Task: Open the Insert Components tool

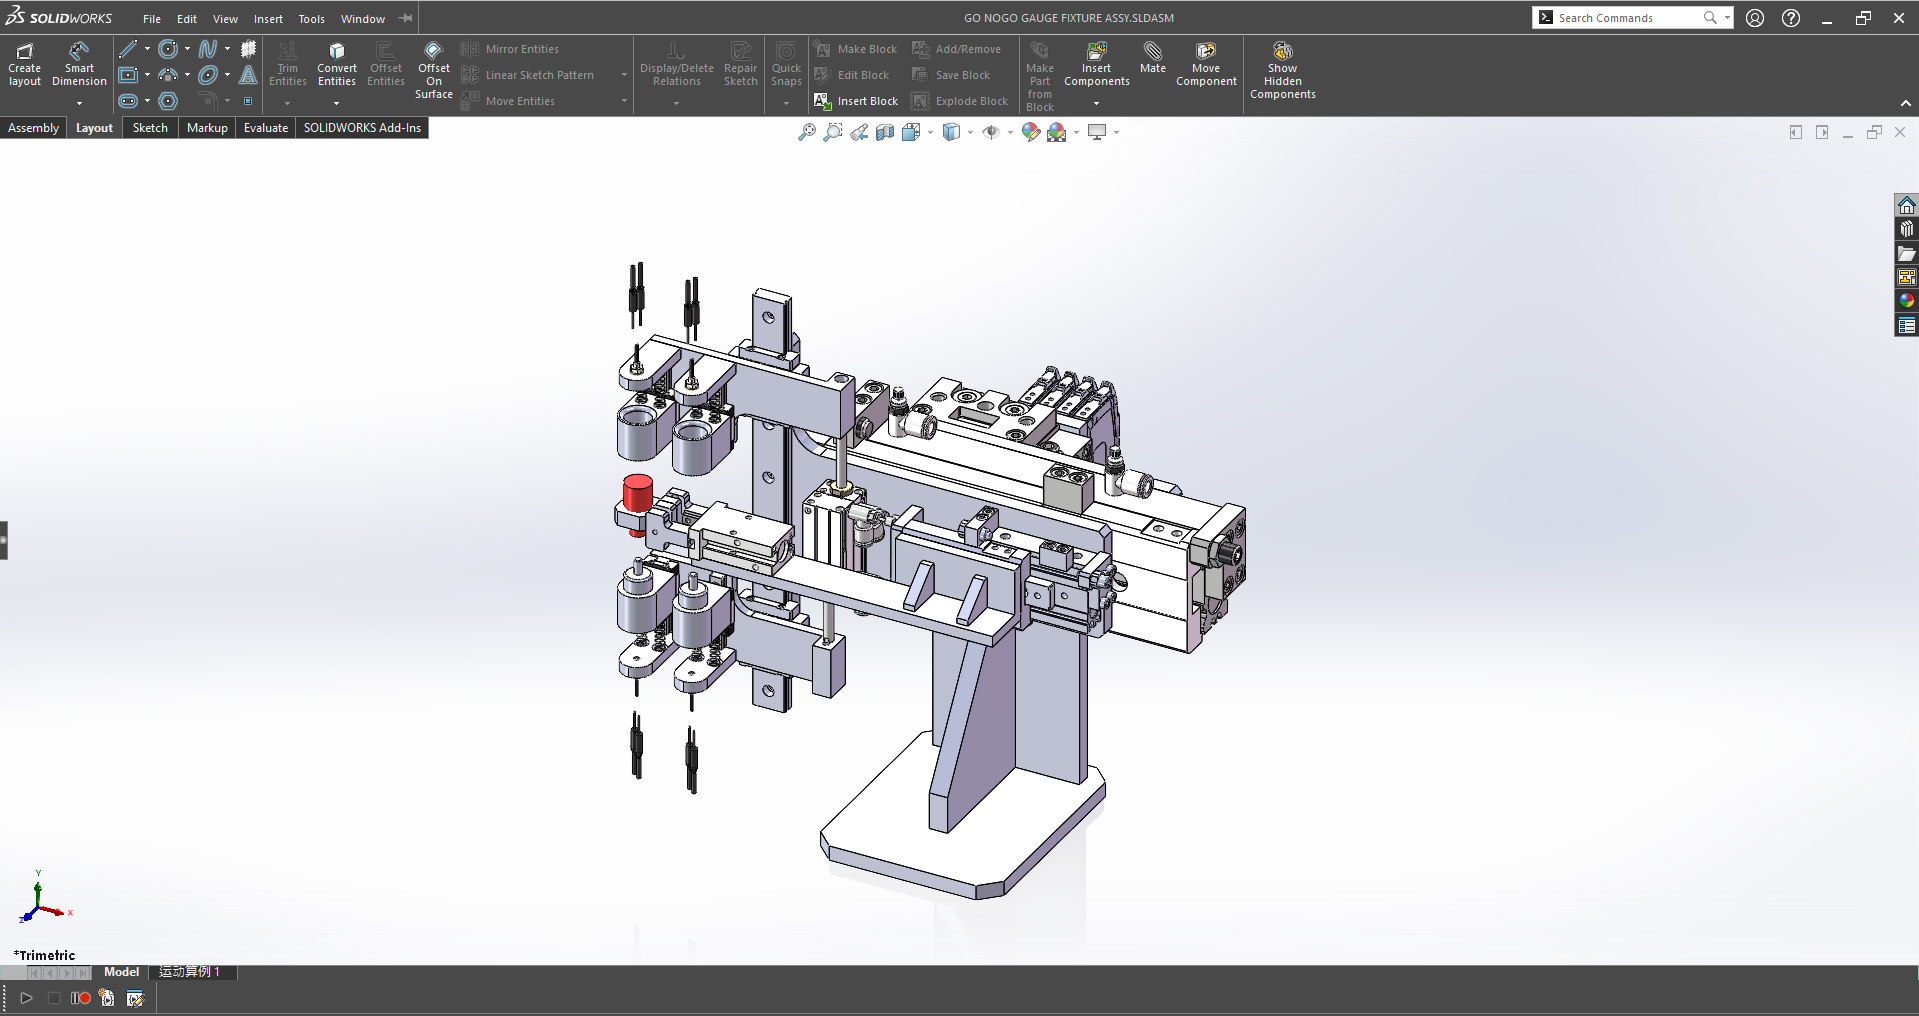Action: (1096, 64)
